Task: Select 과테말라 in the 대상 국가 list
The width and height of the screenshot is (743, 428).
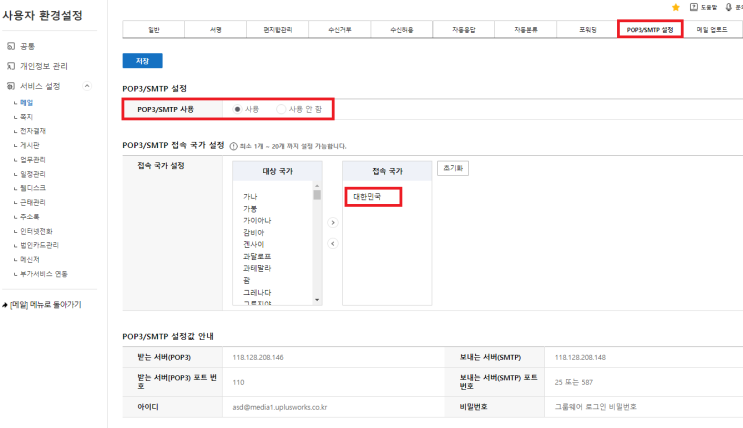Action: click(257, 268)
